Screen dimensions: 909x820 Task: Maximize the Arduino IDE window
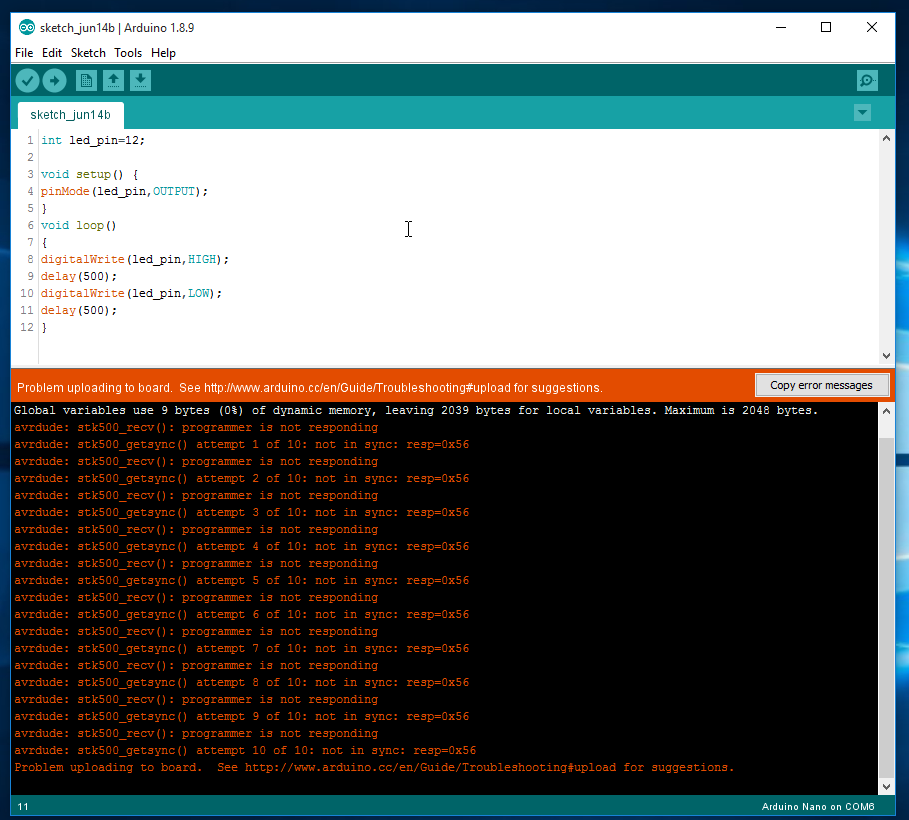826,27
